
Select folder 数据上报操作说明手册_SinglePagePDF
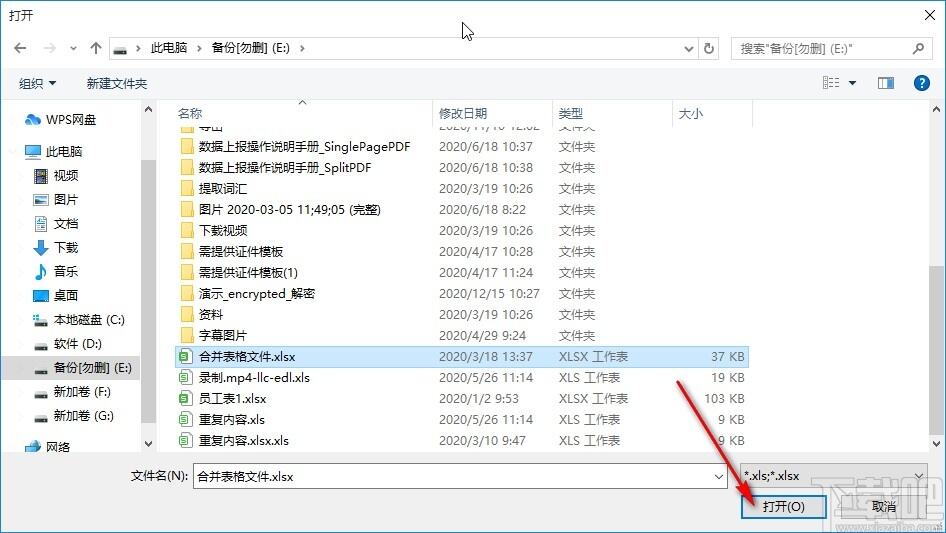[305, 147]
